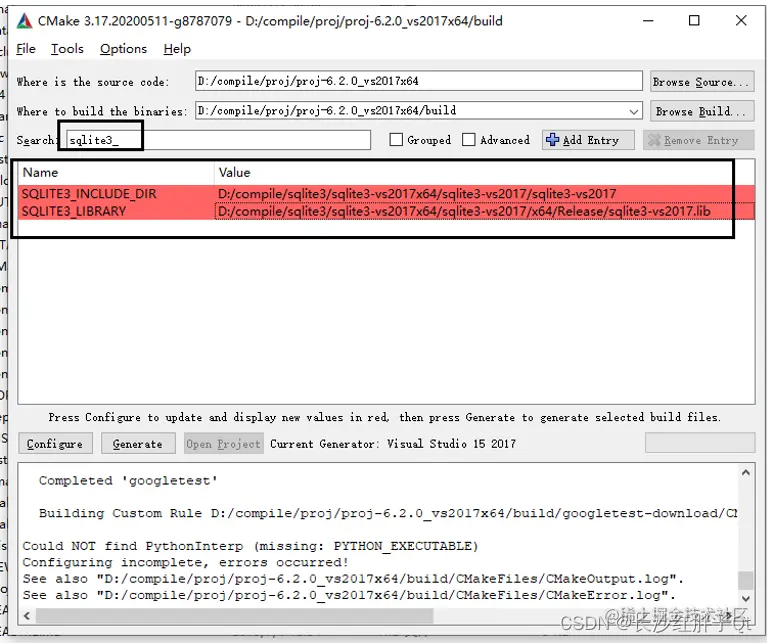Open the Tools menu

click(68, 49)
